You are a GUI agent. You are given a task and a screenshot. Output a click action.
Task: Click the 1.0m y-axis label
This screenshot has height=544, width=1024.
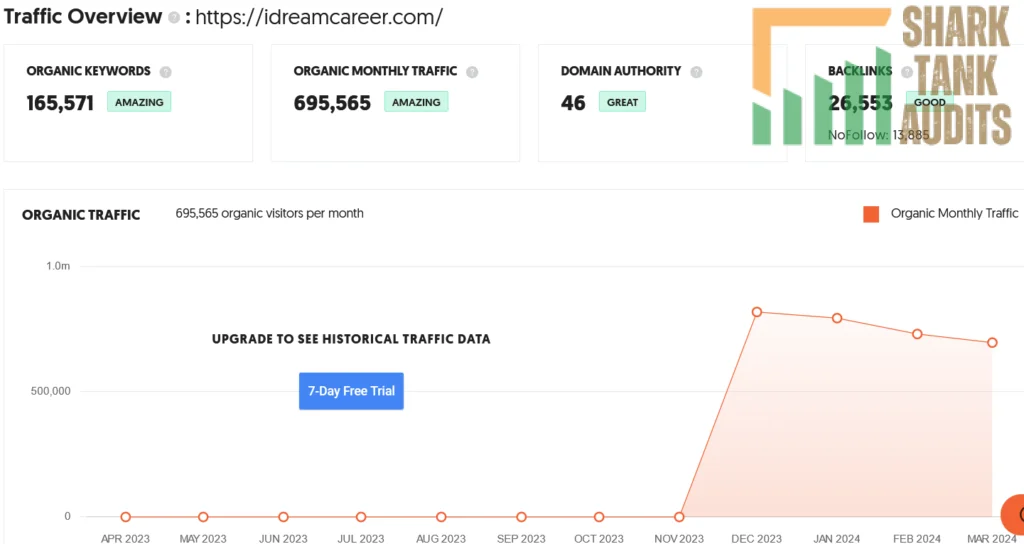pos(57,266)
